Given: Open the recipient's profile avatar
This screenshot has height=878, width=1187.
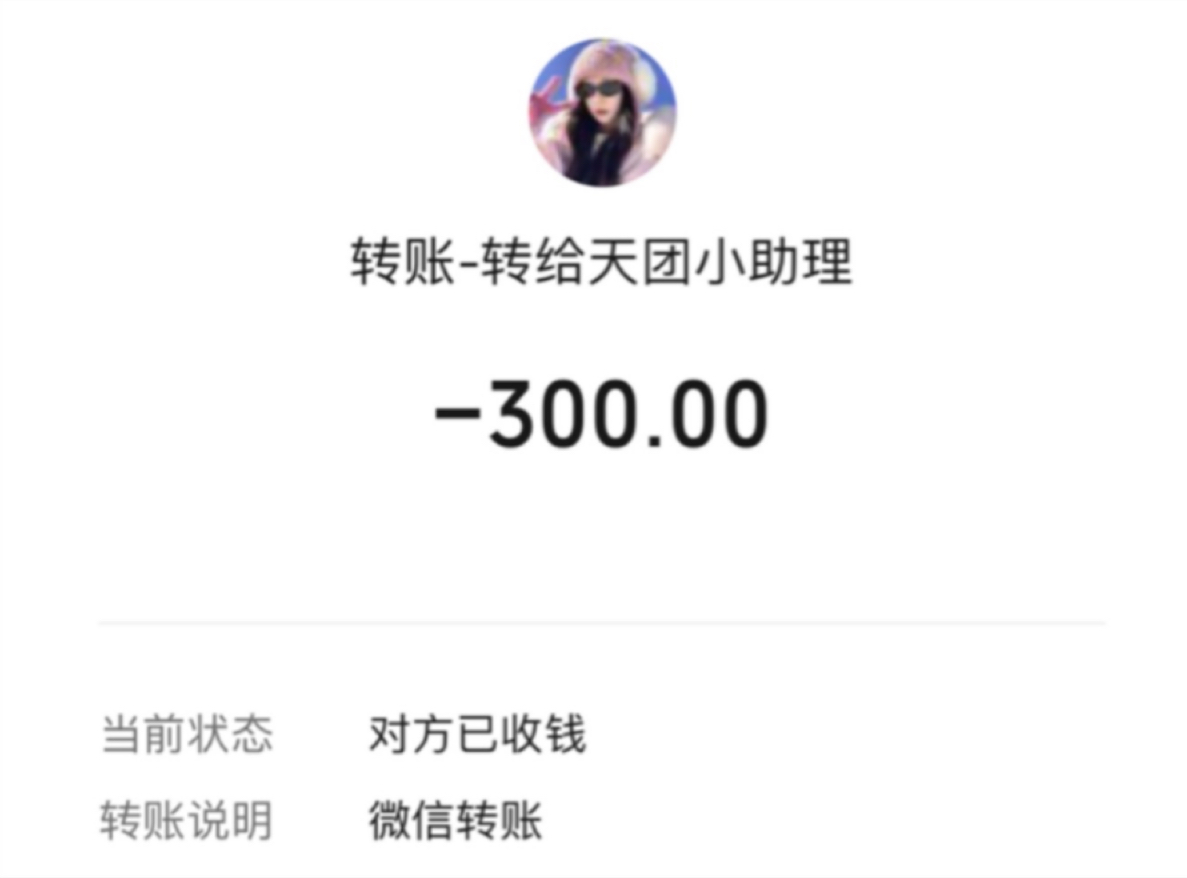Looking at the screenshot, I should pos(603,112).
